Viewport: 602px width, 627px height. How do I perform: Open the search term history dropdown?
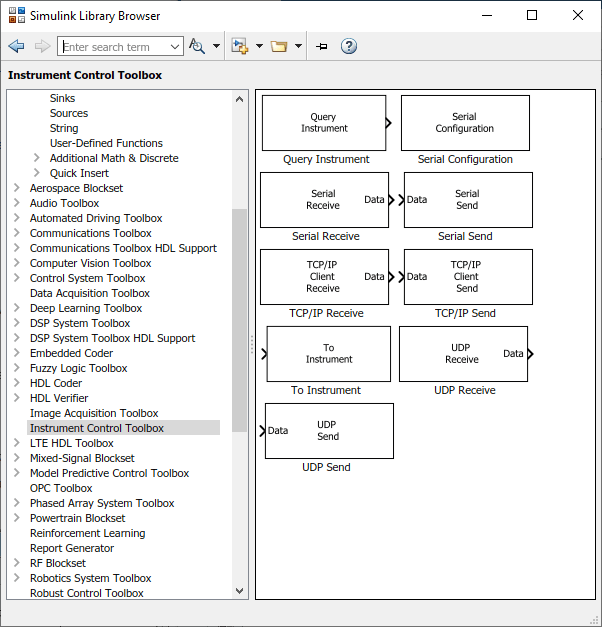tap(175, 47)
